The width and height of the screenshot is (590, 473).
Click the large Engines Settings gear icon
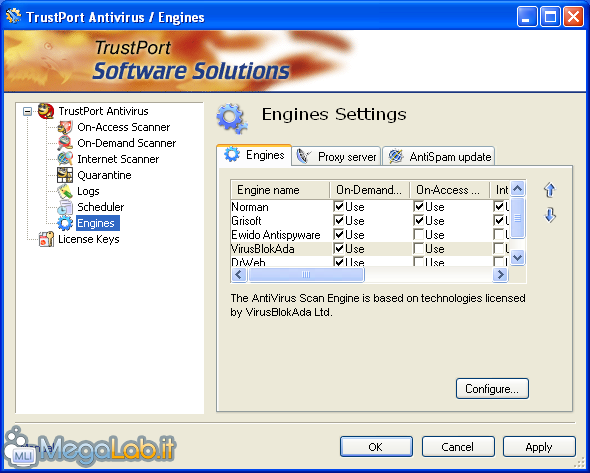232,119
